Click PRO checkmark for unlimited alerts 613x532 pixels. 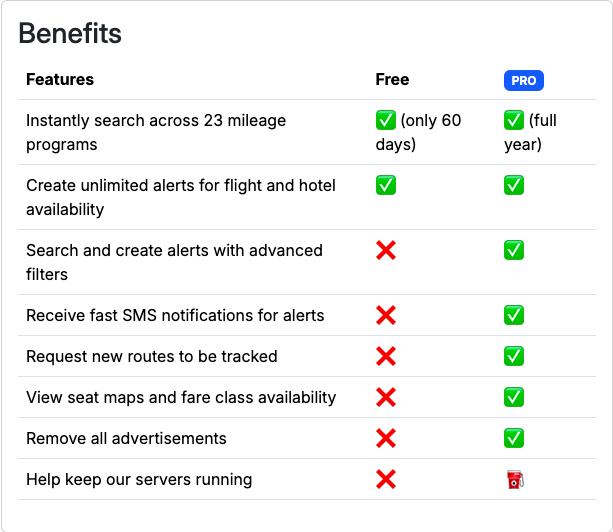pos(514,186)
